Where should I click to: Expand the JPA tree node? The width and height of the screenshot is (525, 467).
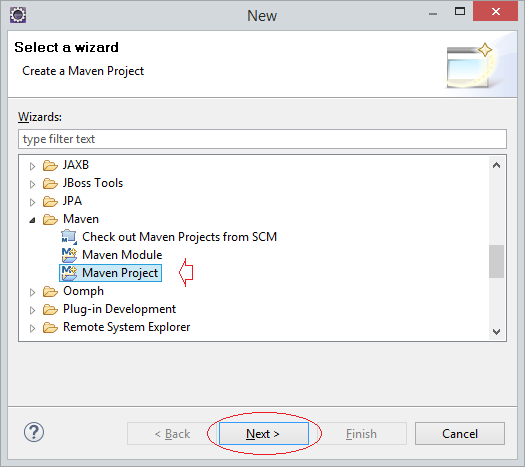(x=32, y=202)
